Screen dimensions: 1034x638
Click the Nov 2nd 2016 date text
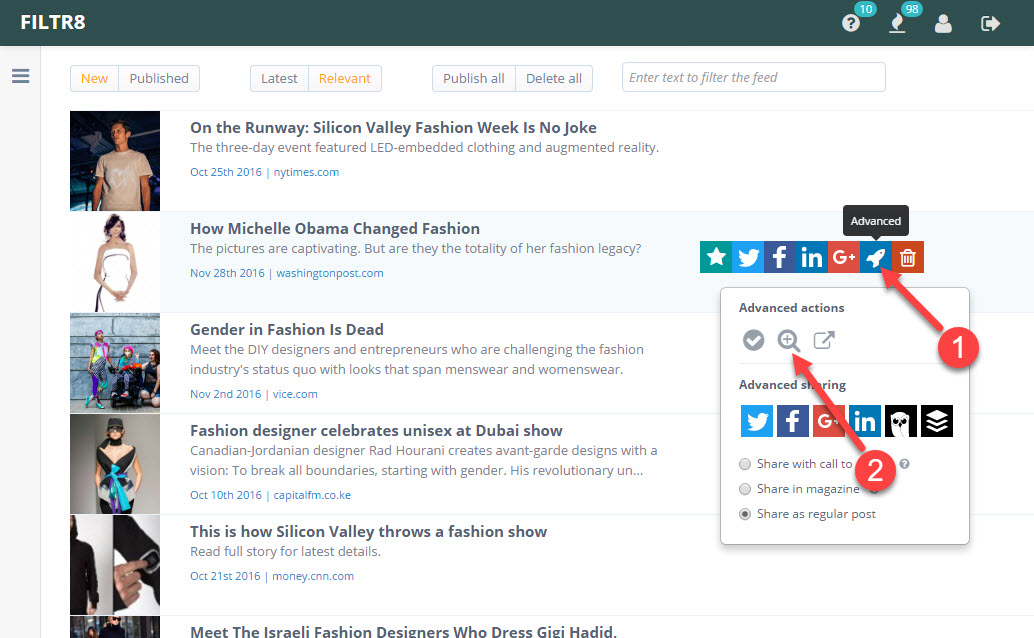pyautogui.click(x=226, y=394)
